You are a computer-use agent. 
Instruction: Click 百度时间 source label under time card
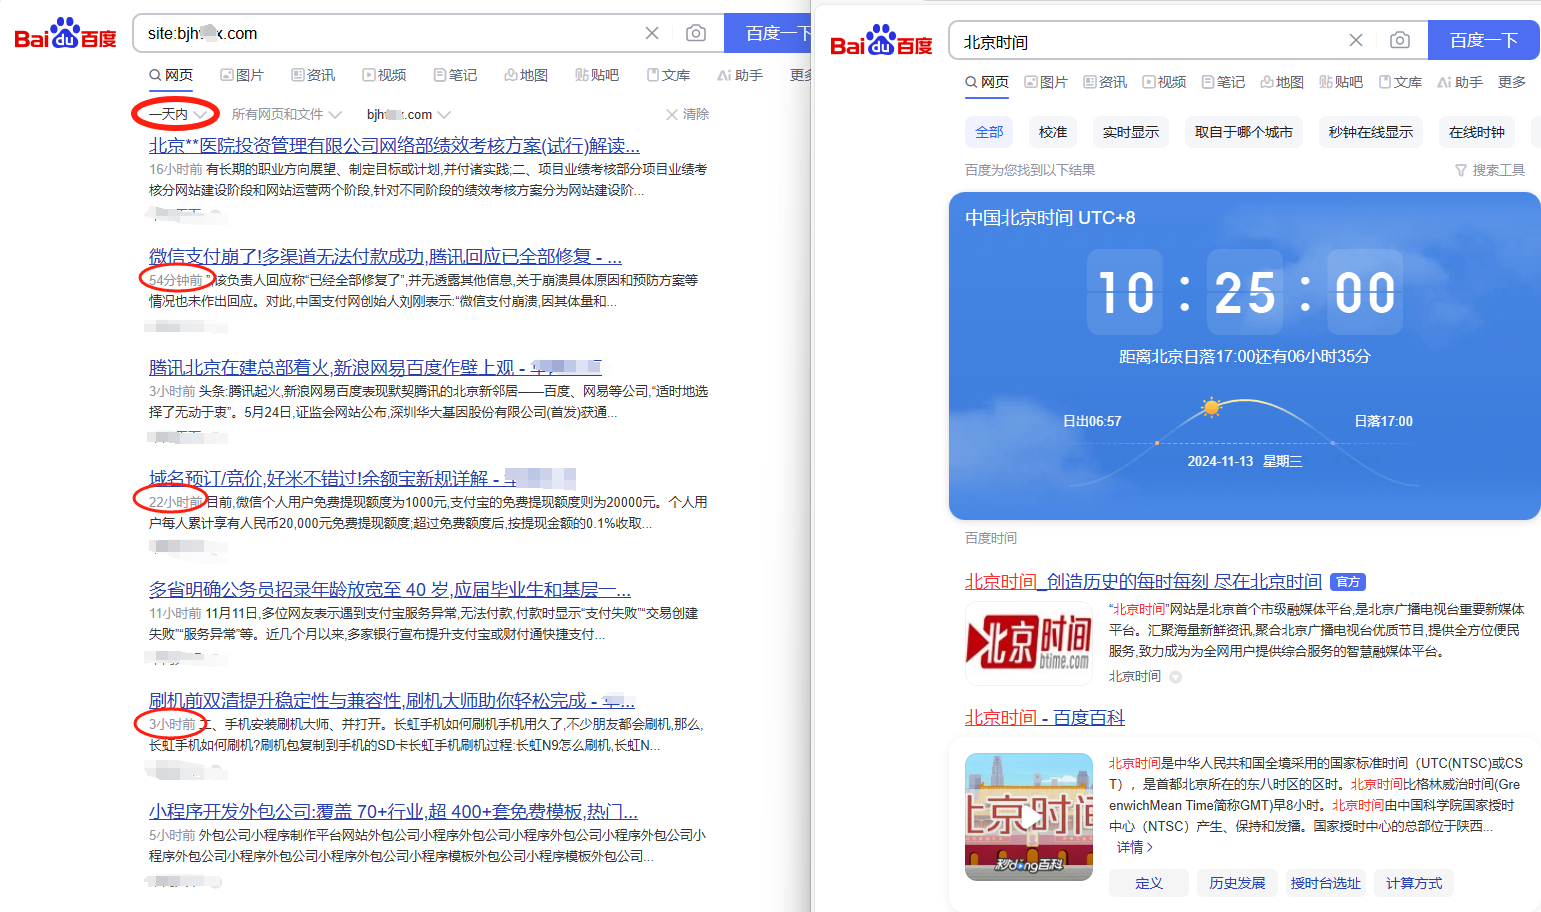tap(991, 538)
